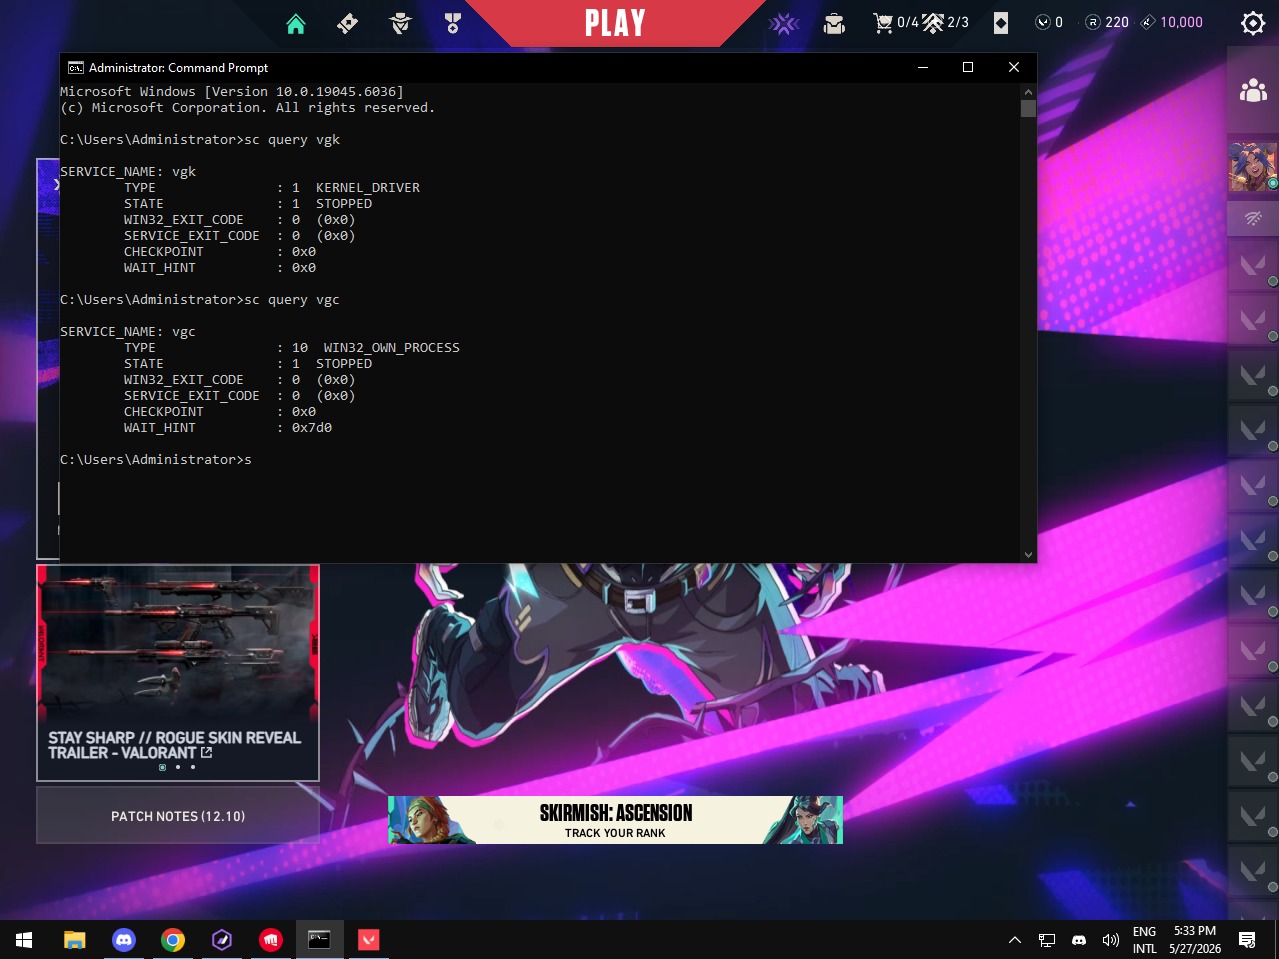
Task: Select the second news carousel dot
Action: 178,767
